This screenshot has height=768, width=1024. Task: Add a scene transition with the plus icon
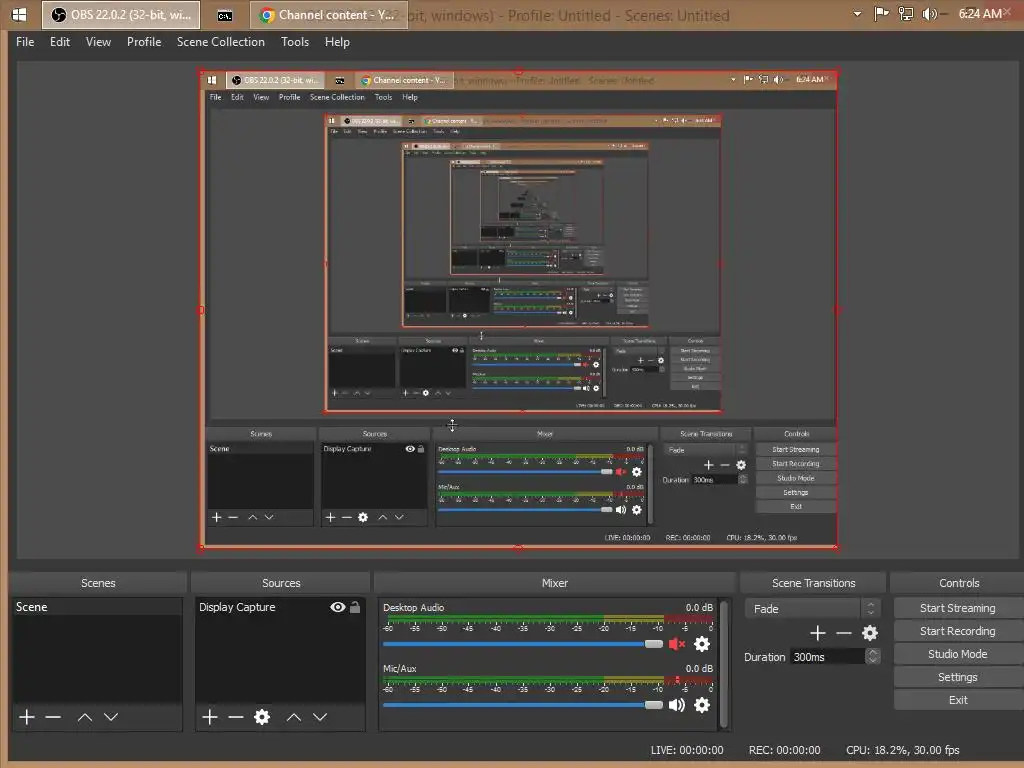tap(818, 633)
